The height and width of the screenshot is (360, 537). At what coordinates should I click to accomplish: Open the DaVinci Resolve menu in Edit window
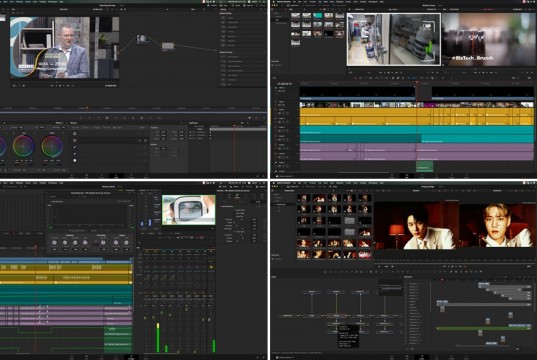[x=284, y=1]
